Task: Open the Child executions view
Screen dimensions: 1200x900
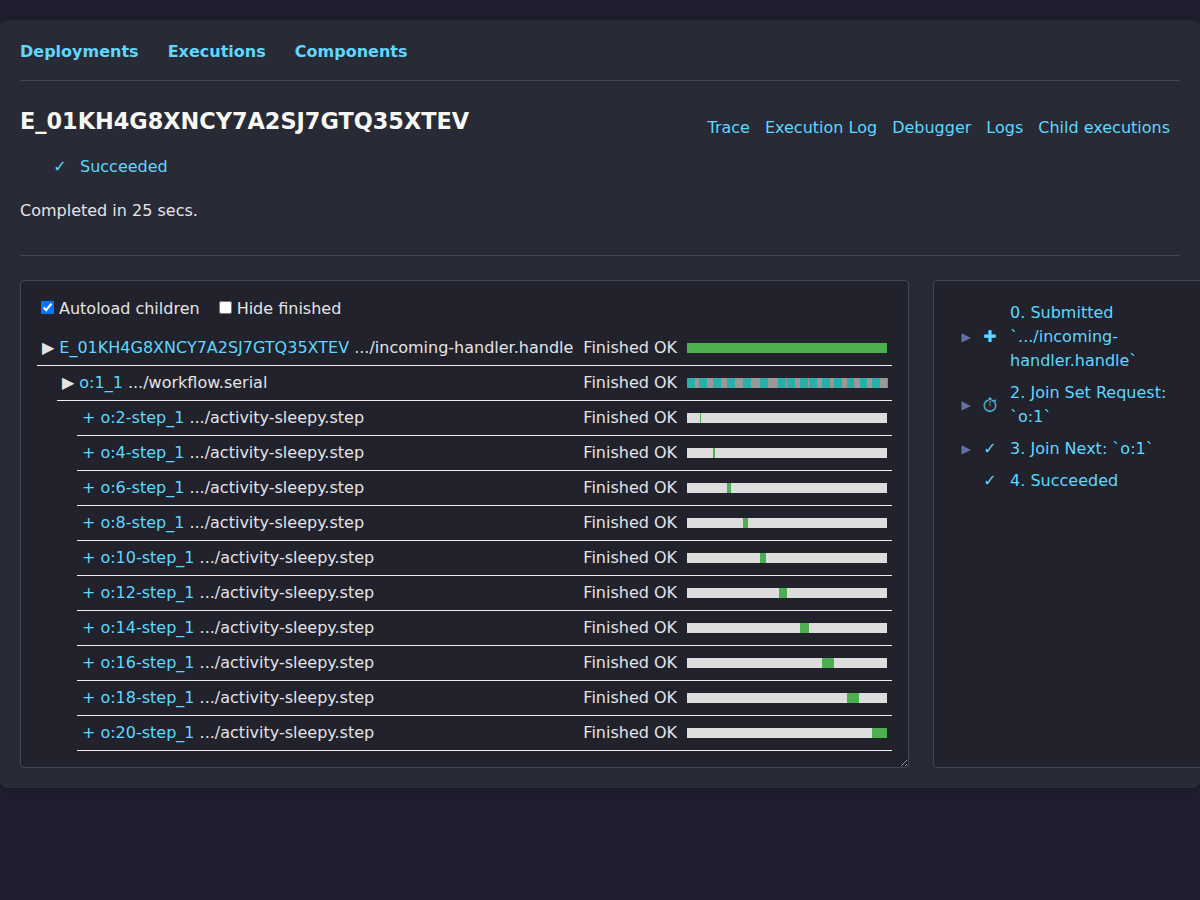Action: 1104,127
